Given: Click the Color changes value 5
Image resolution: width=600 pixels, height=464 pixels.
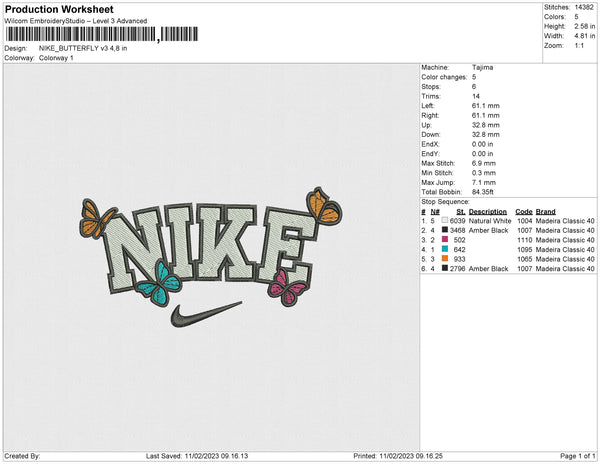Looking at the screenshot, I should pyautogui.click(x=474, y=77).
